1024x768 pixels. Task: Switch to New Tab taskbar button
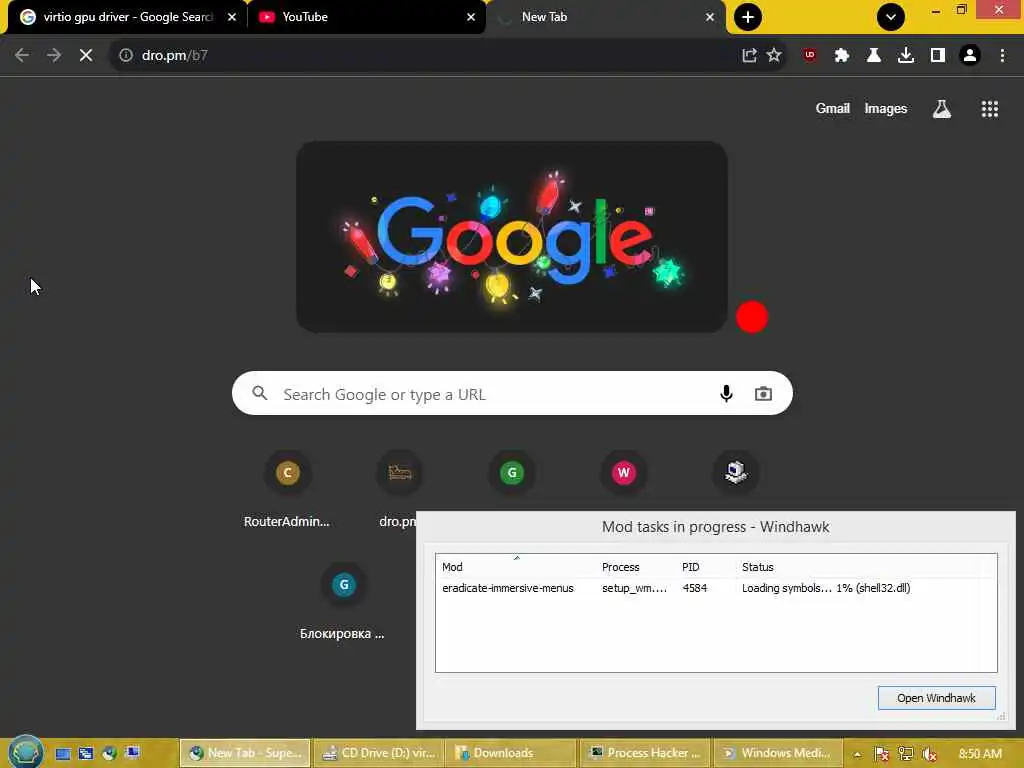pyautogui.click(x=245, y=753)
